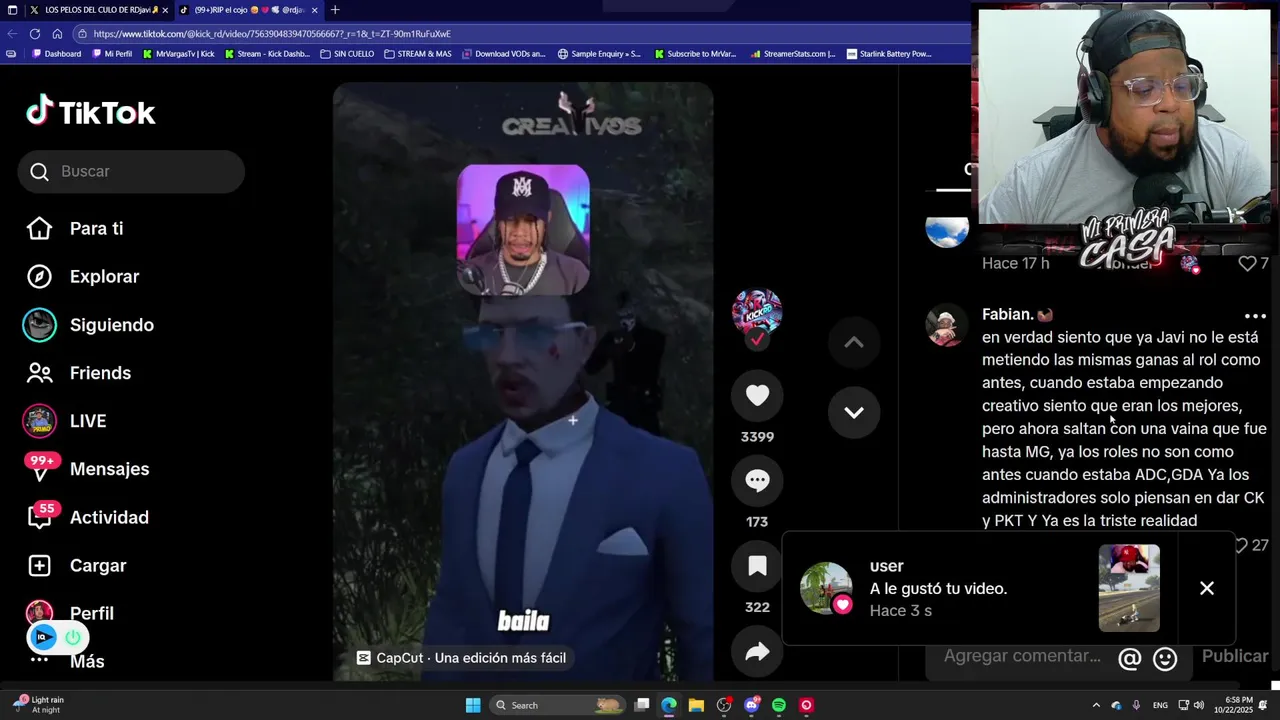Click the Publicar button
Screen dimensions: 1280x720
[x=1235, y=656]
